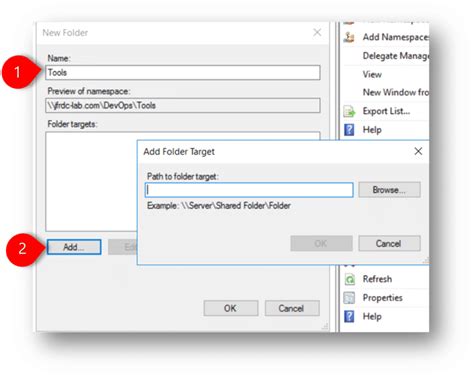The width and height of the screenshot is (474, 377).
Task: Click the Add Folder Target title text
Action: pyautogui.click(x=179, y=152)
